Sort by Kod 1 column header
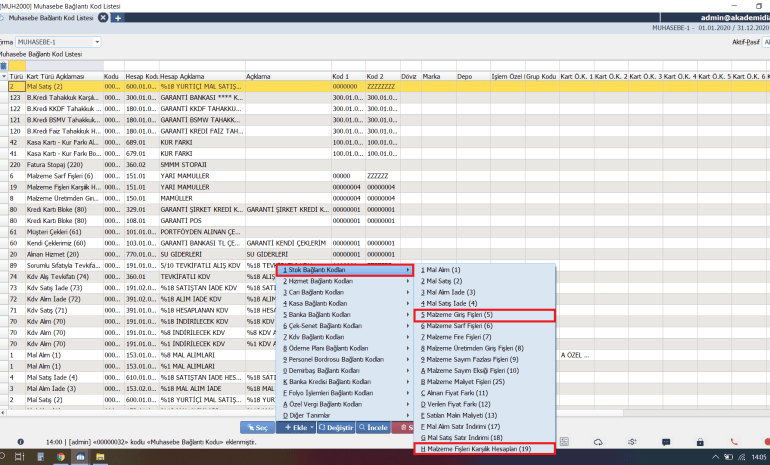 (x=348, y=77)
